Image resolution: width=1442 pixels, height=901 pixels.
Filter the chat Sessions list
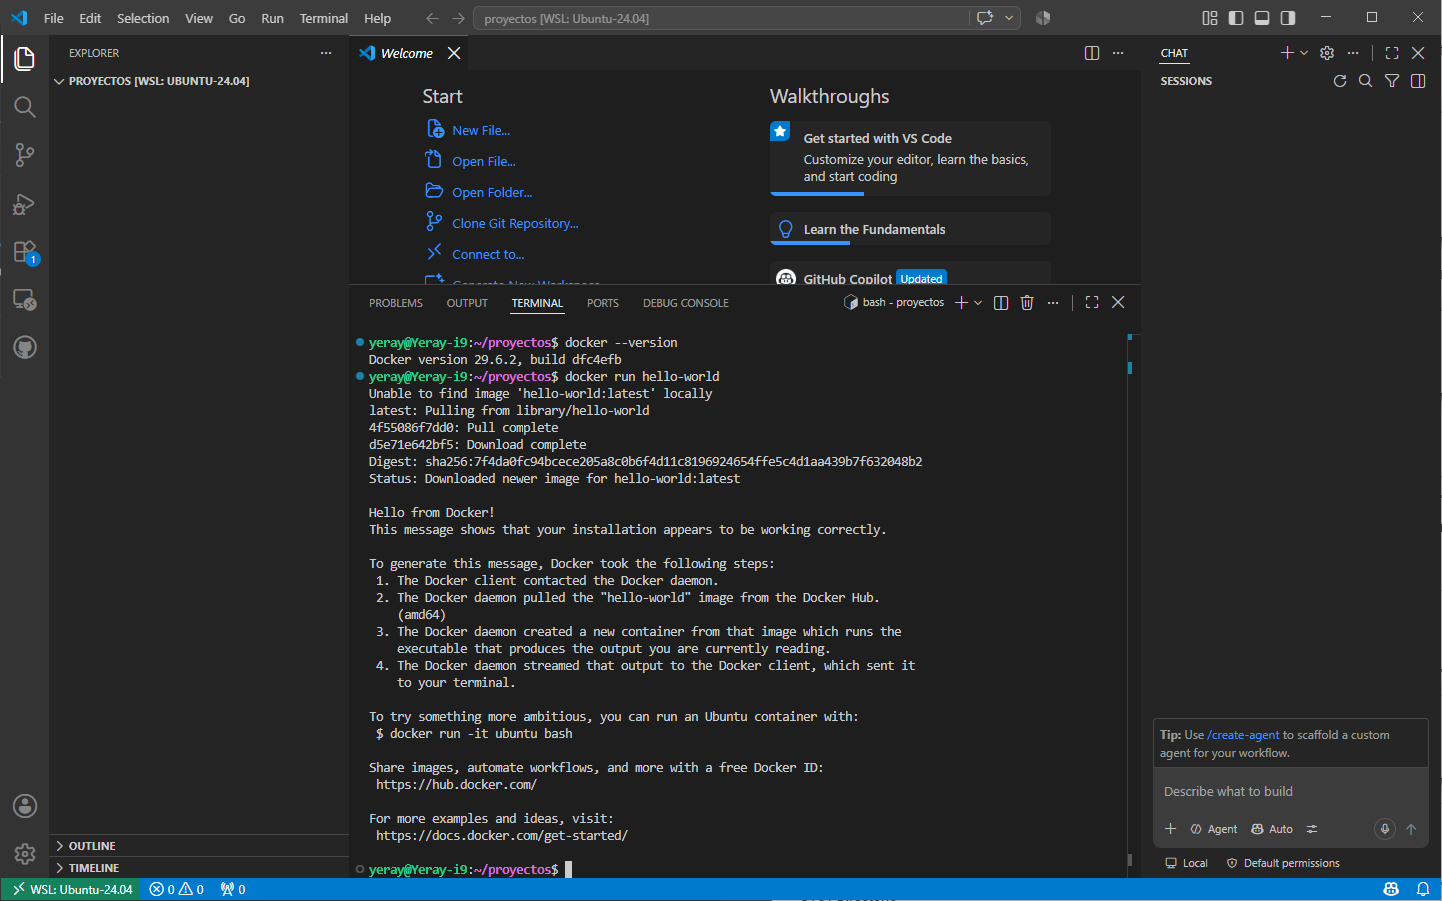click(1392, 81)
